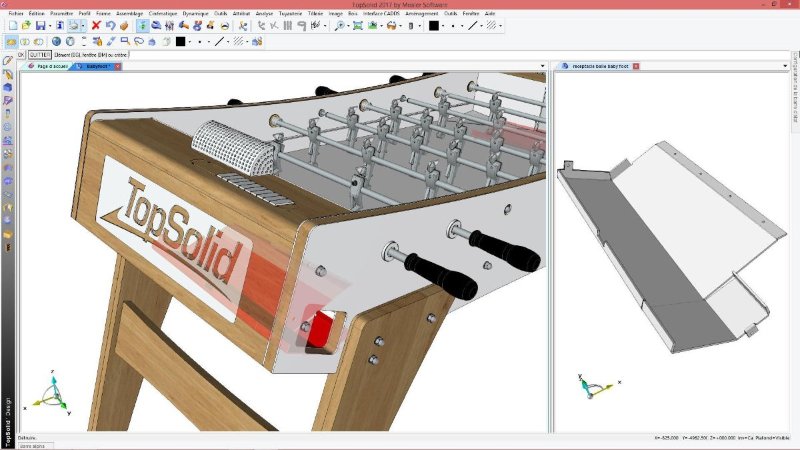Select the sketch pencil tool in left sidebar
This screenshot has width=800, height=450.
(x=9, y=61)
